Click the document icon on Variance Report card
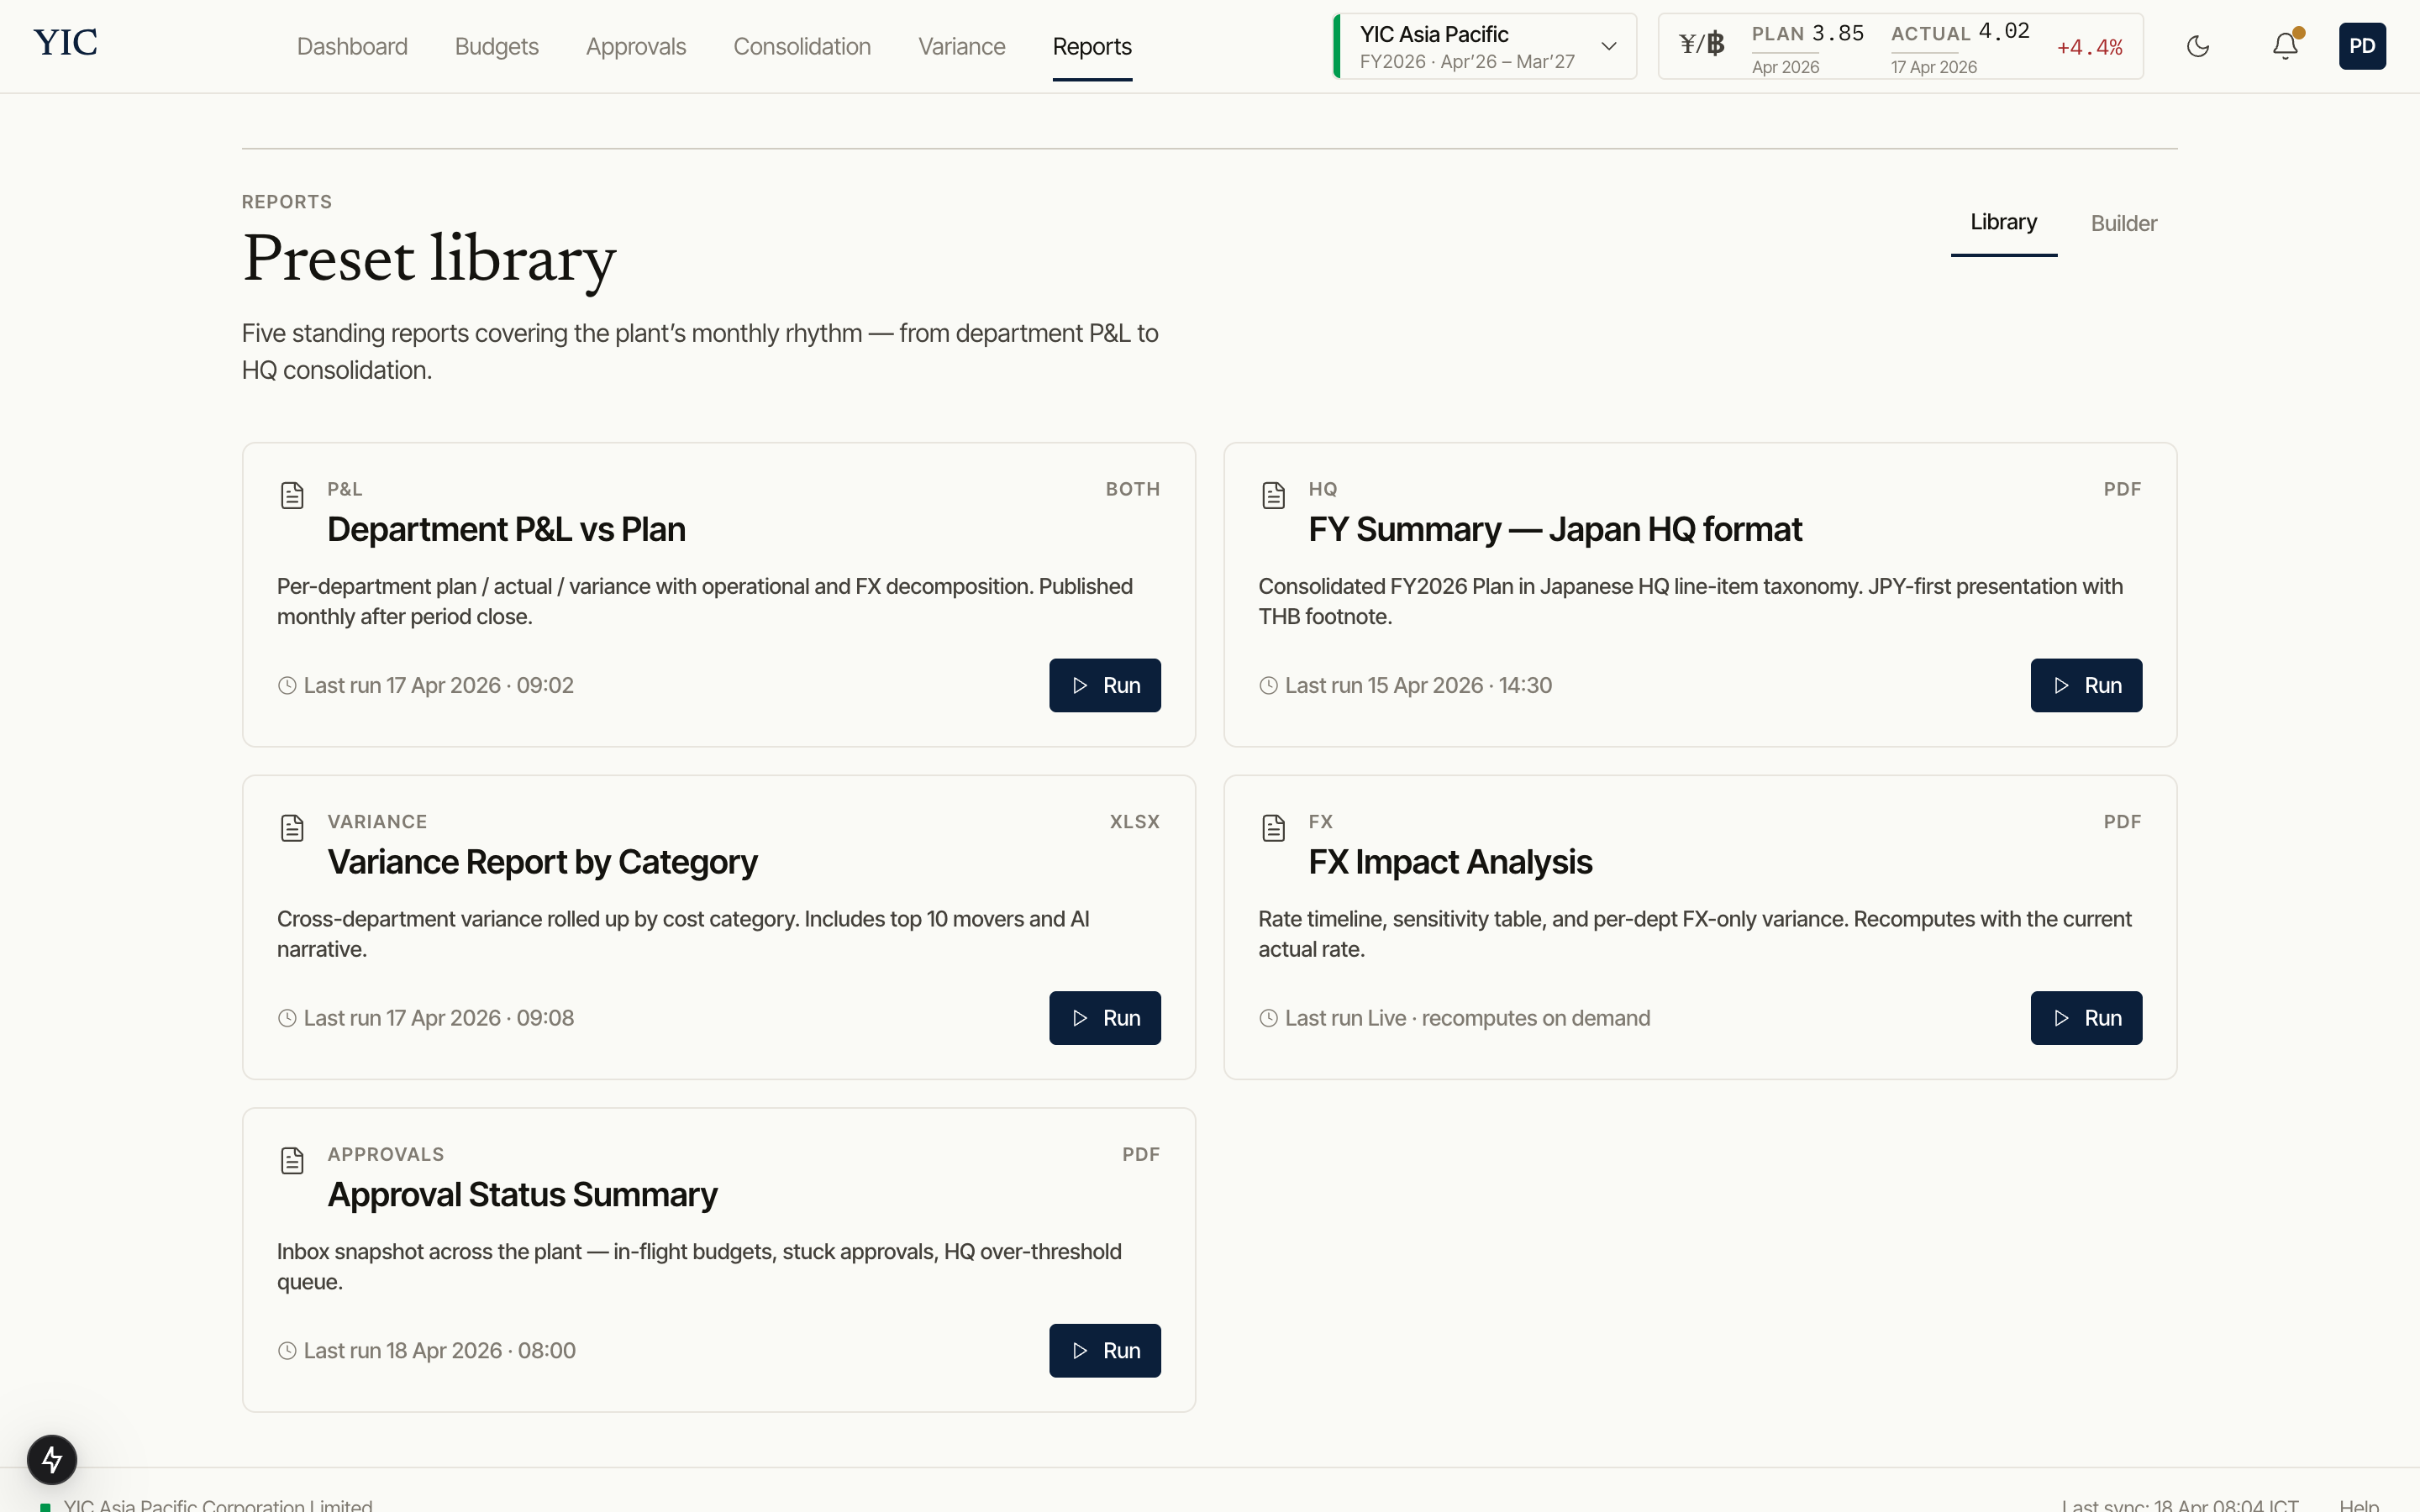The height and width of the screenshot is (1512, 2420). (291, 827)
